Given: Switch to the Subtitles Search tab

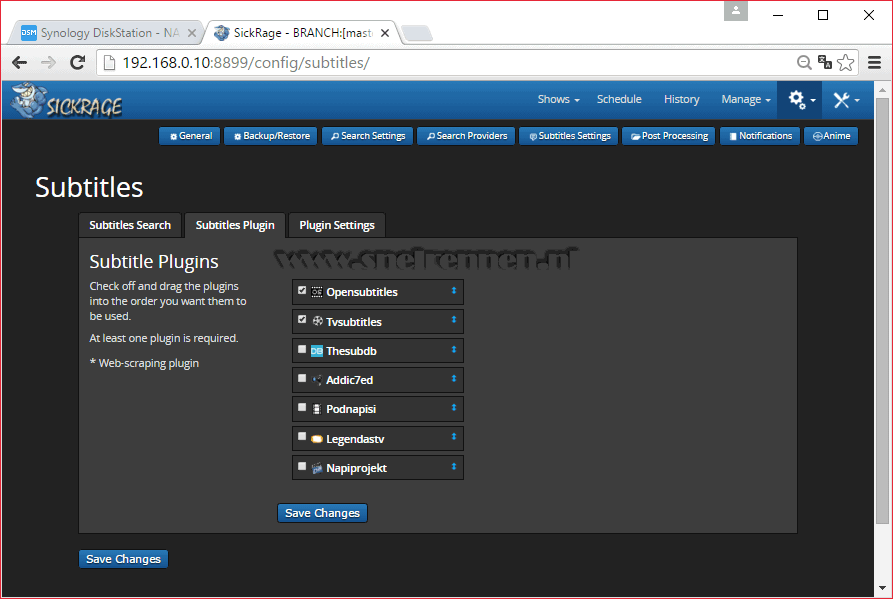Looking at the screenshot, I should pos(130,225).
